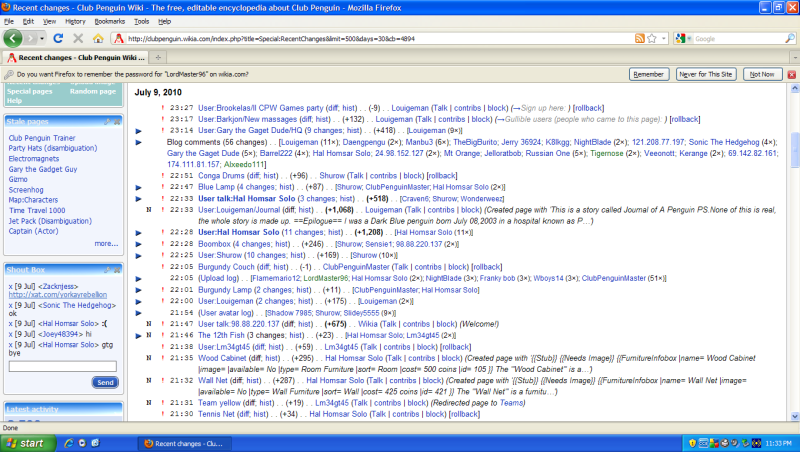Open the Edit menu
The image size is (800, 452).
coord(28,21)
